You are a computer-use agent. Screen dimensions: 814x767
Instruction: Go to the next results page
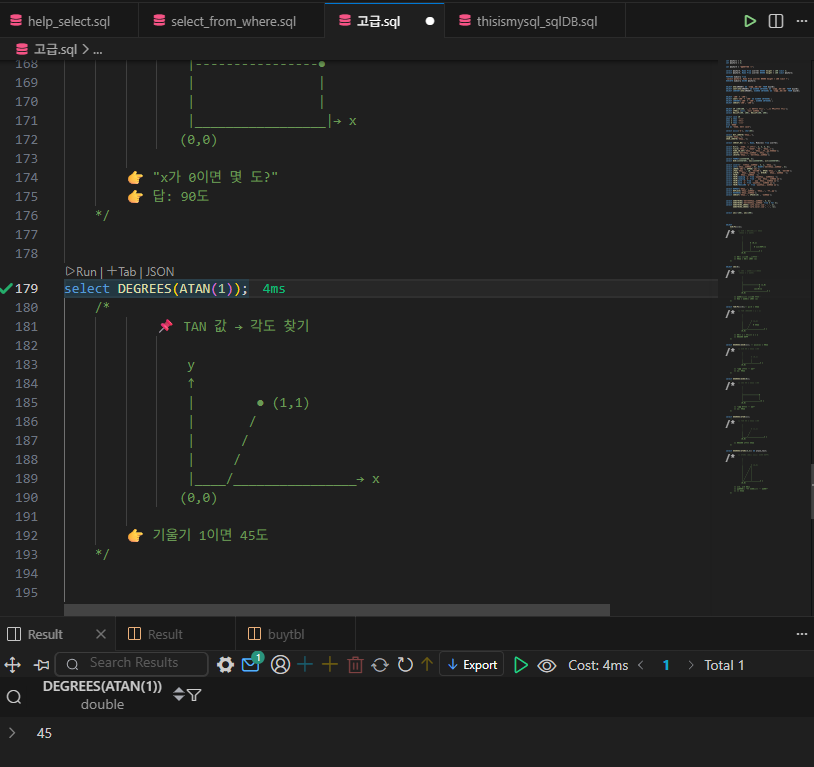691,665
